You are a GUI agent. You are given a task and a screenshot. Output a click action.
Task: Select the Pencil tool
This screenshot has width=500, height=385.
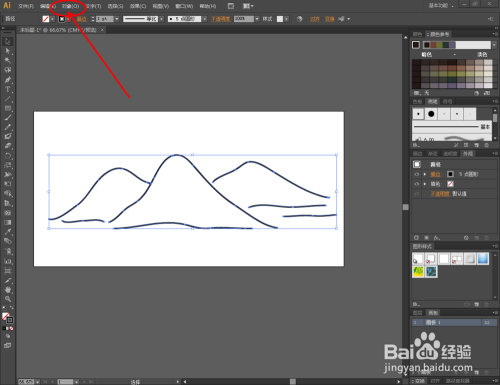point(8,127)
